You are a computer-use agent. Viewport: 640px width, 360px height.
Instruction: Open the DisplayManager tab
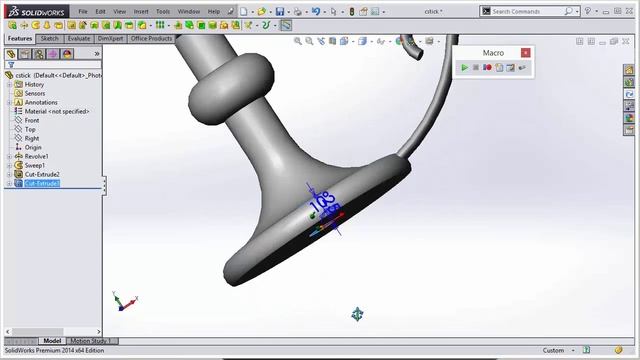click(67, 54)
